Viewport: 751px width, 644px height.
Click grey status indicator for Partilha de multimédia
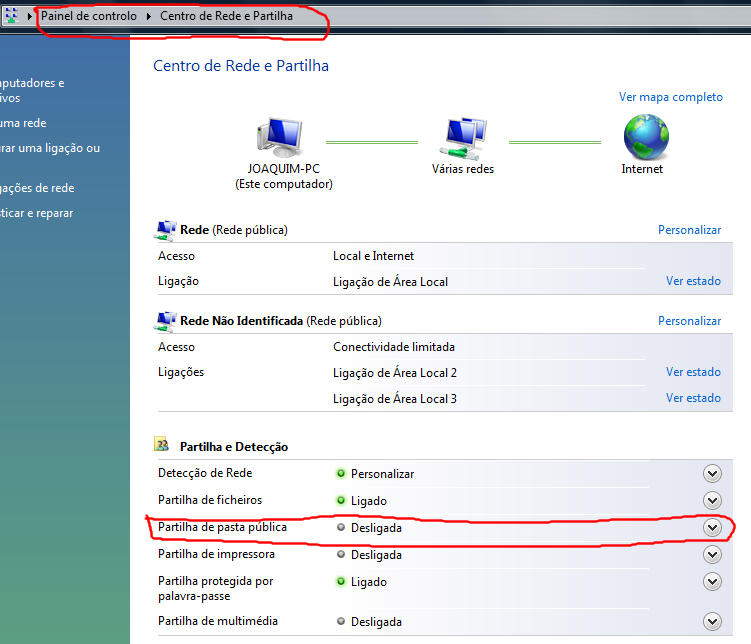point(341,621)
